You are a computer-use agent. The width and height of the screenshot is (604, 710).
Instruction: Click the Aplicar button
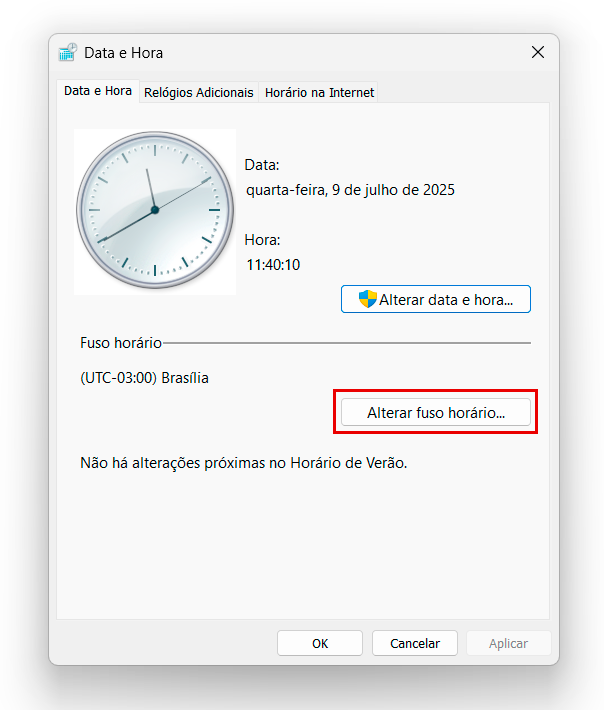508,643
